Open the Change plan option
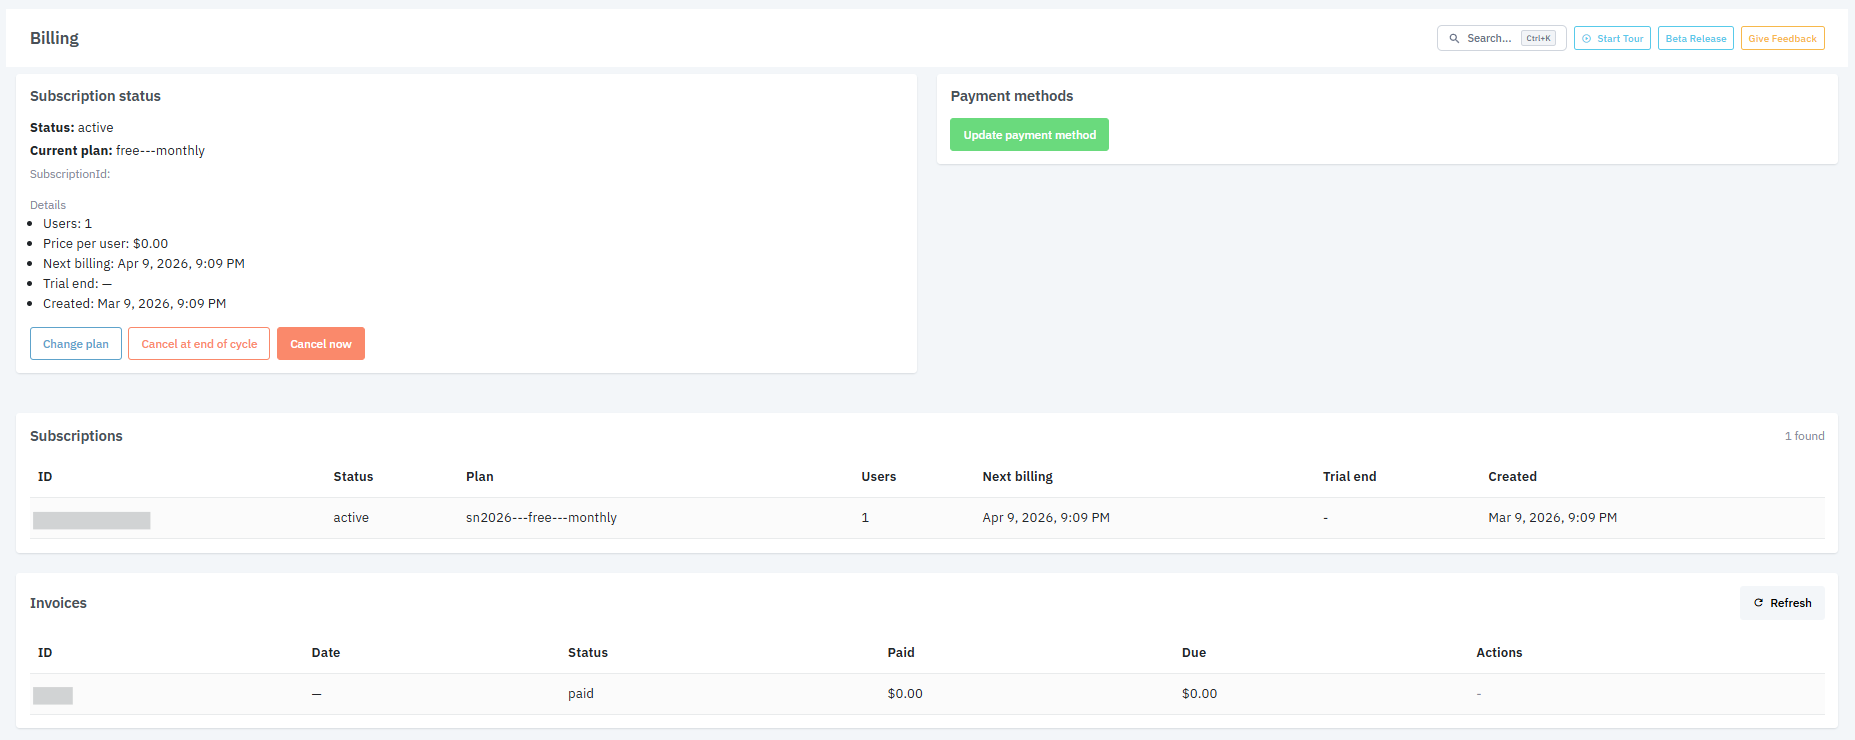1855x740 pixels. (76, 344)
